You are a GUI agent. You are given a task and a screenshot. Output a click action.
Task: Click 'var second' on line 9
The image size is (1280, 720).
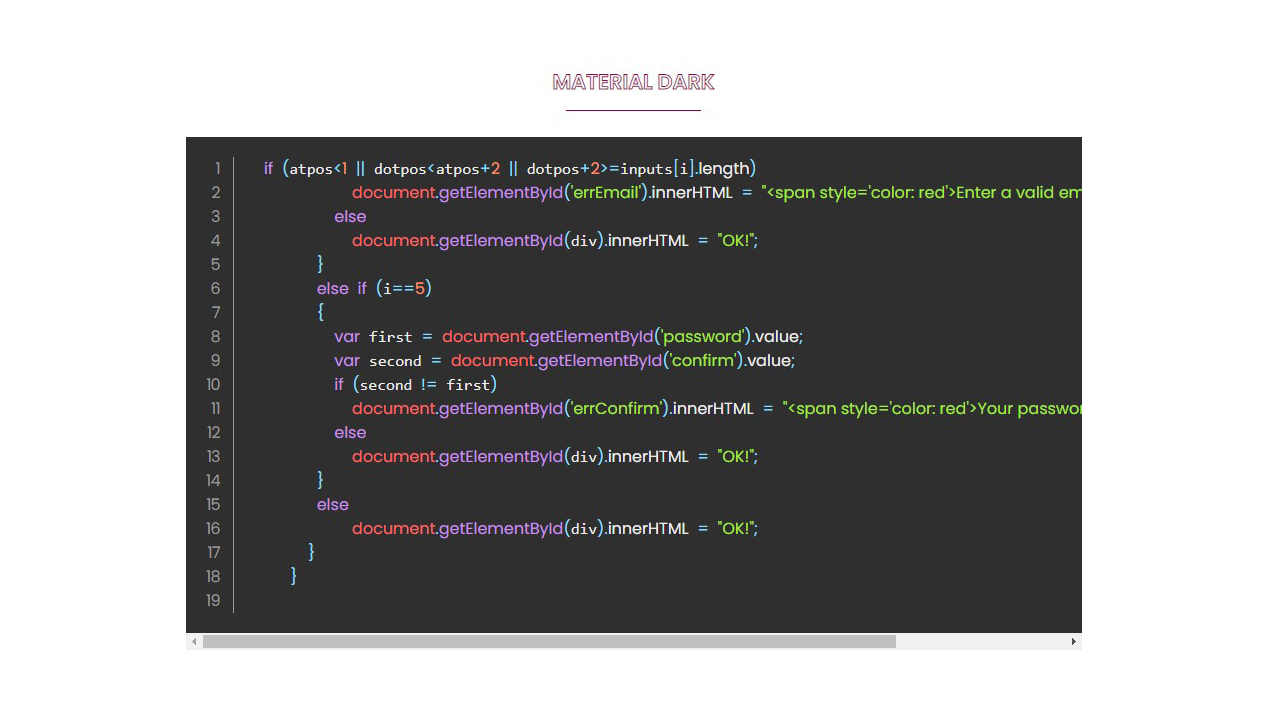(377, 360)
